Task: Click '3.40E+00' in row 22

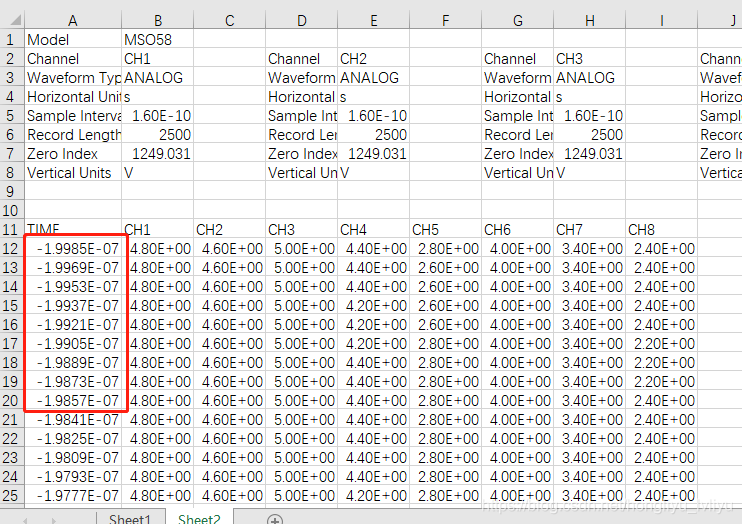Action: (589, 438)
